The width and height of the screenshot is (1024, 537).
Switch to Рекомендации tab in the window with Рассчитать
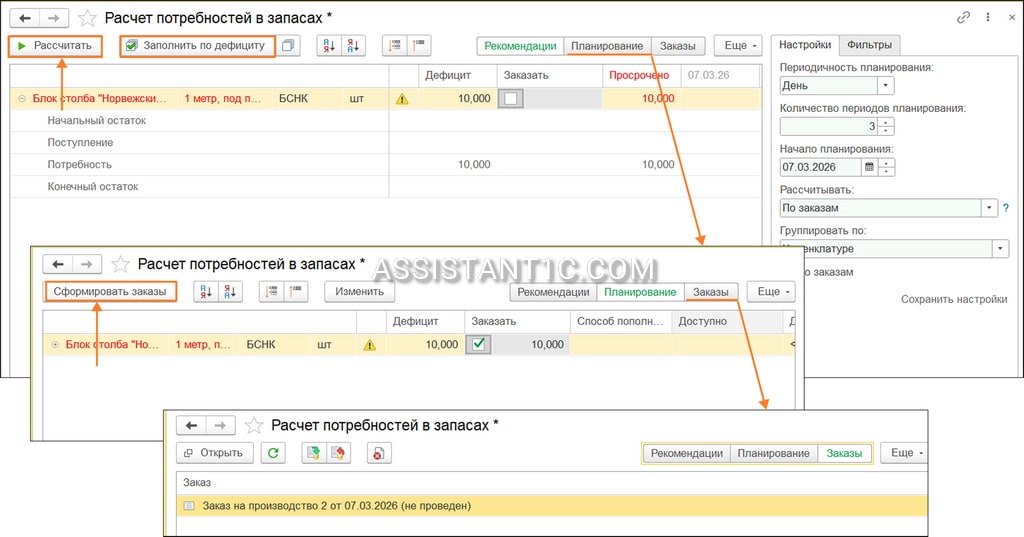click(520, 46)
